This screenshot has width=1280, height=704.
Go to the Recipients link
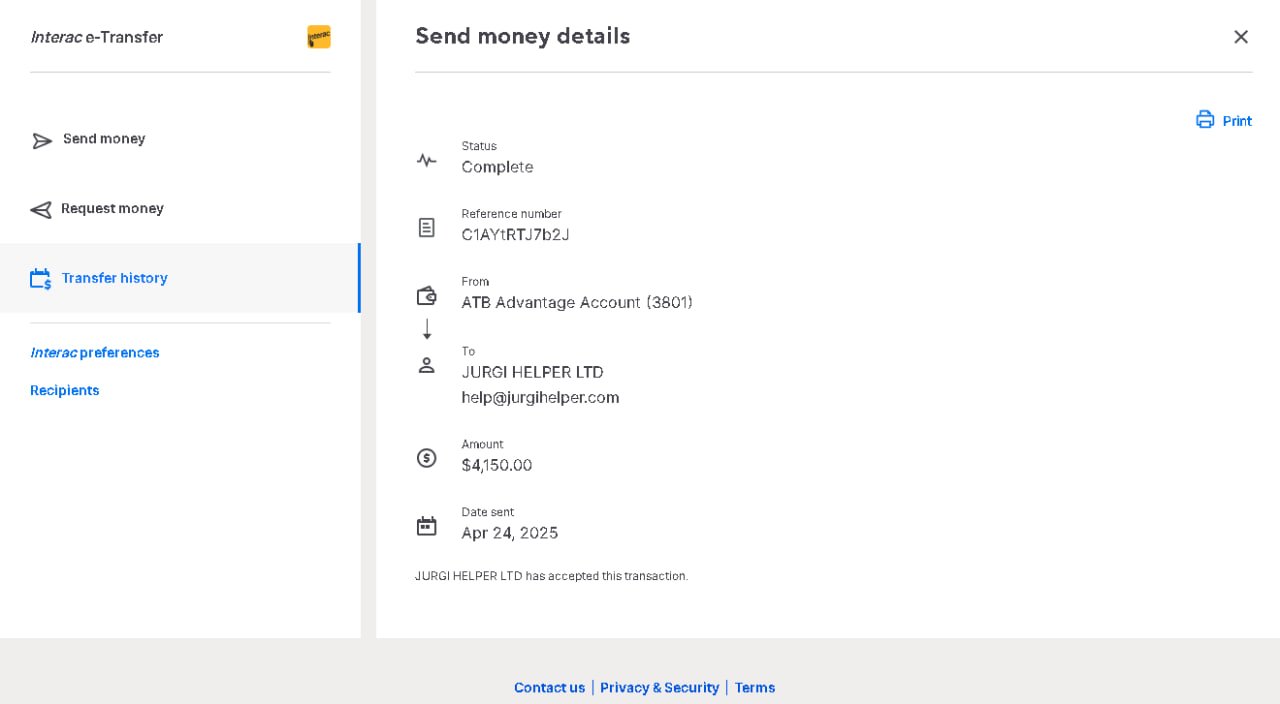pos(65,391)
